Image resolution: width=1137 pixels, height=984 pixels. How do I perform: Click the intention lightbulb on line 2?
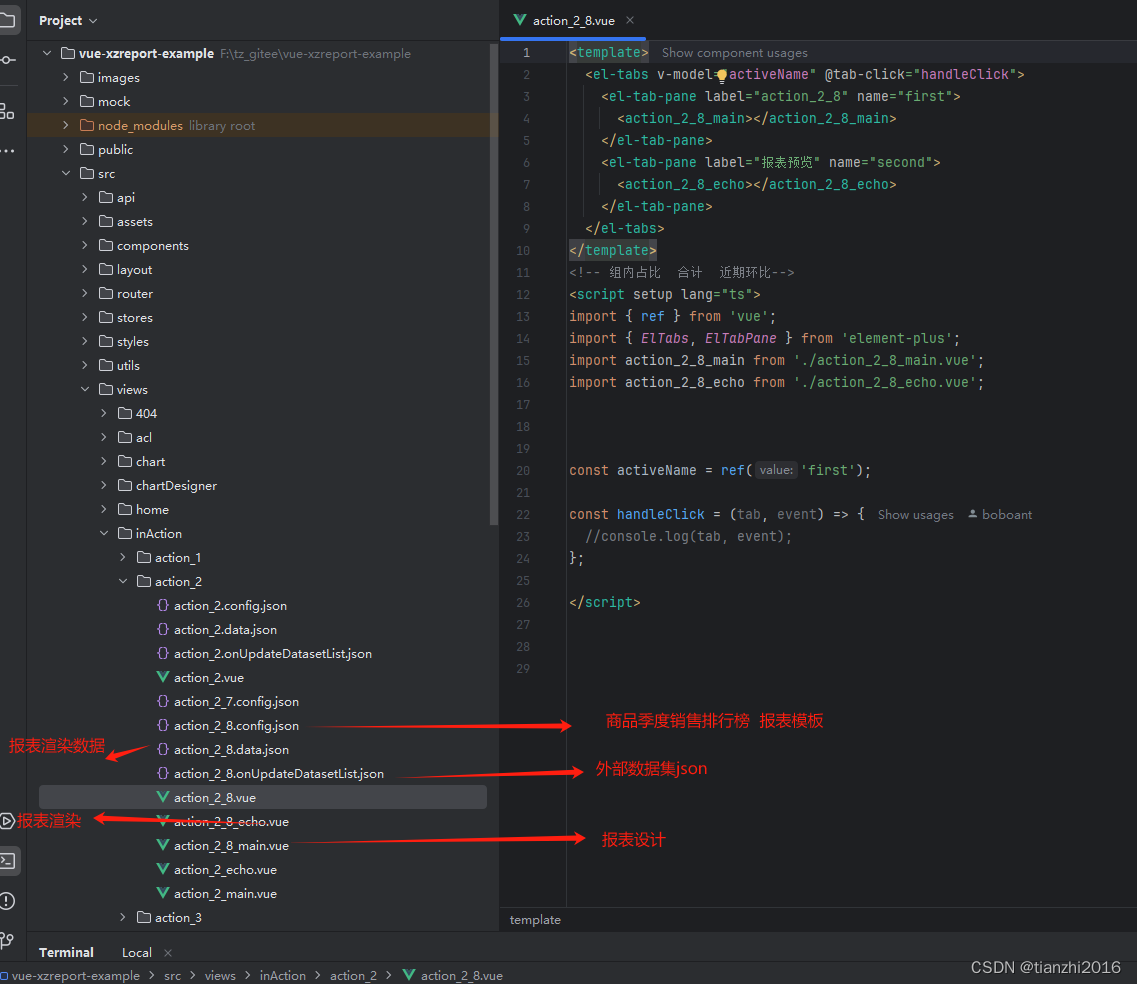[722, 75]
